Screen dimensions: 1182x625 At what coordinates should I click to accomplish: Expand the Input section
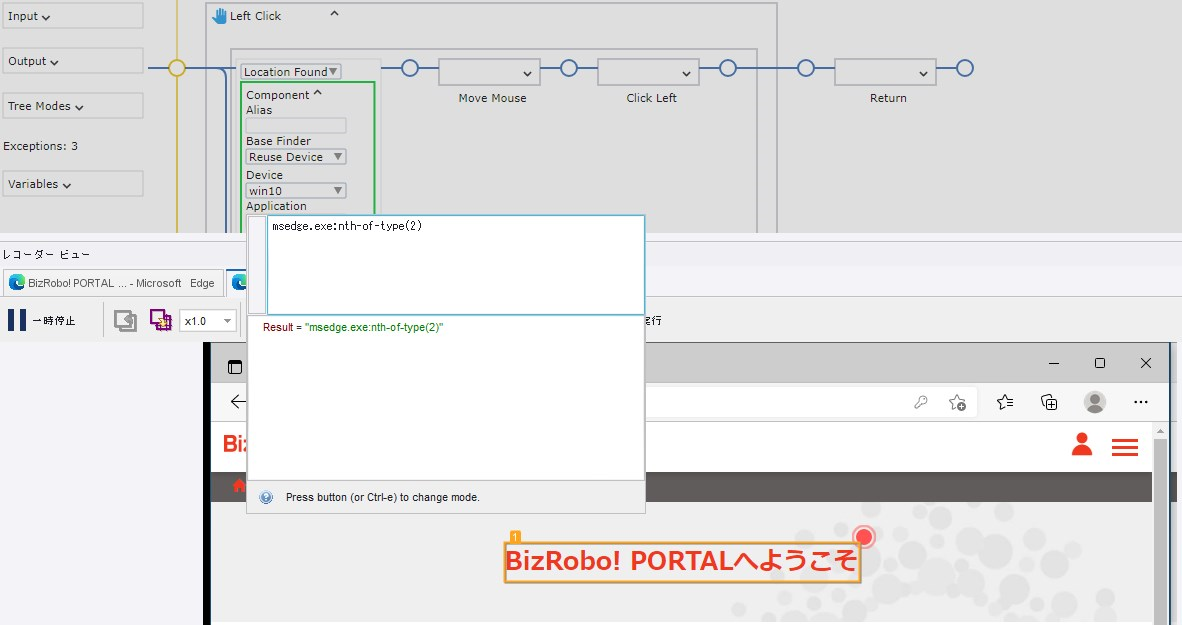coord(72,16)
